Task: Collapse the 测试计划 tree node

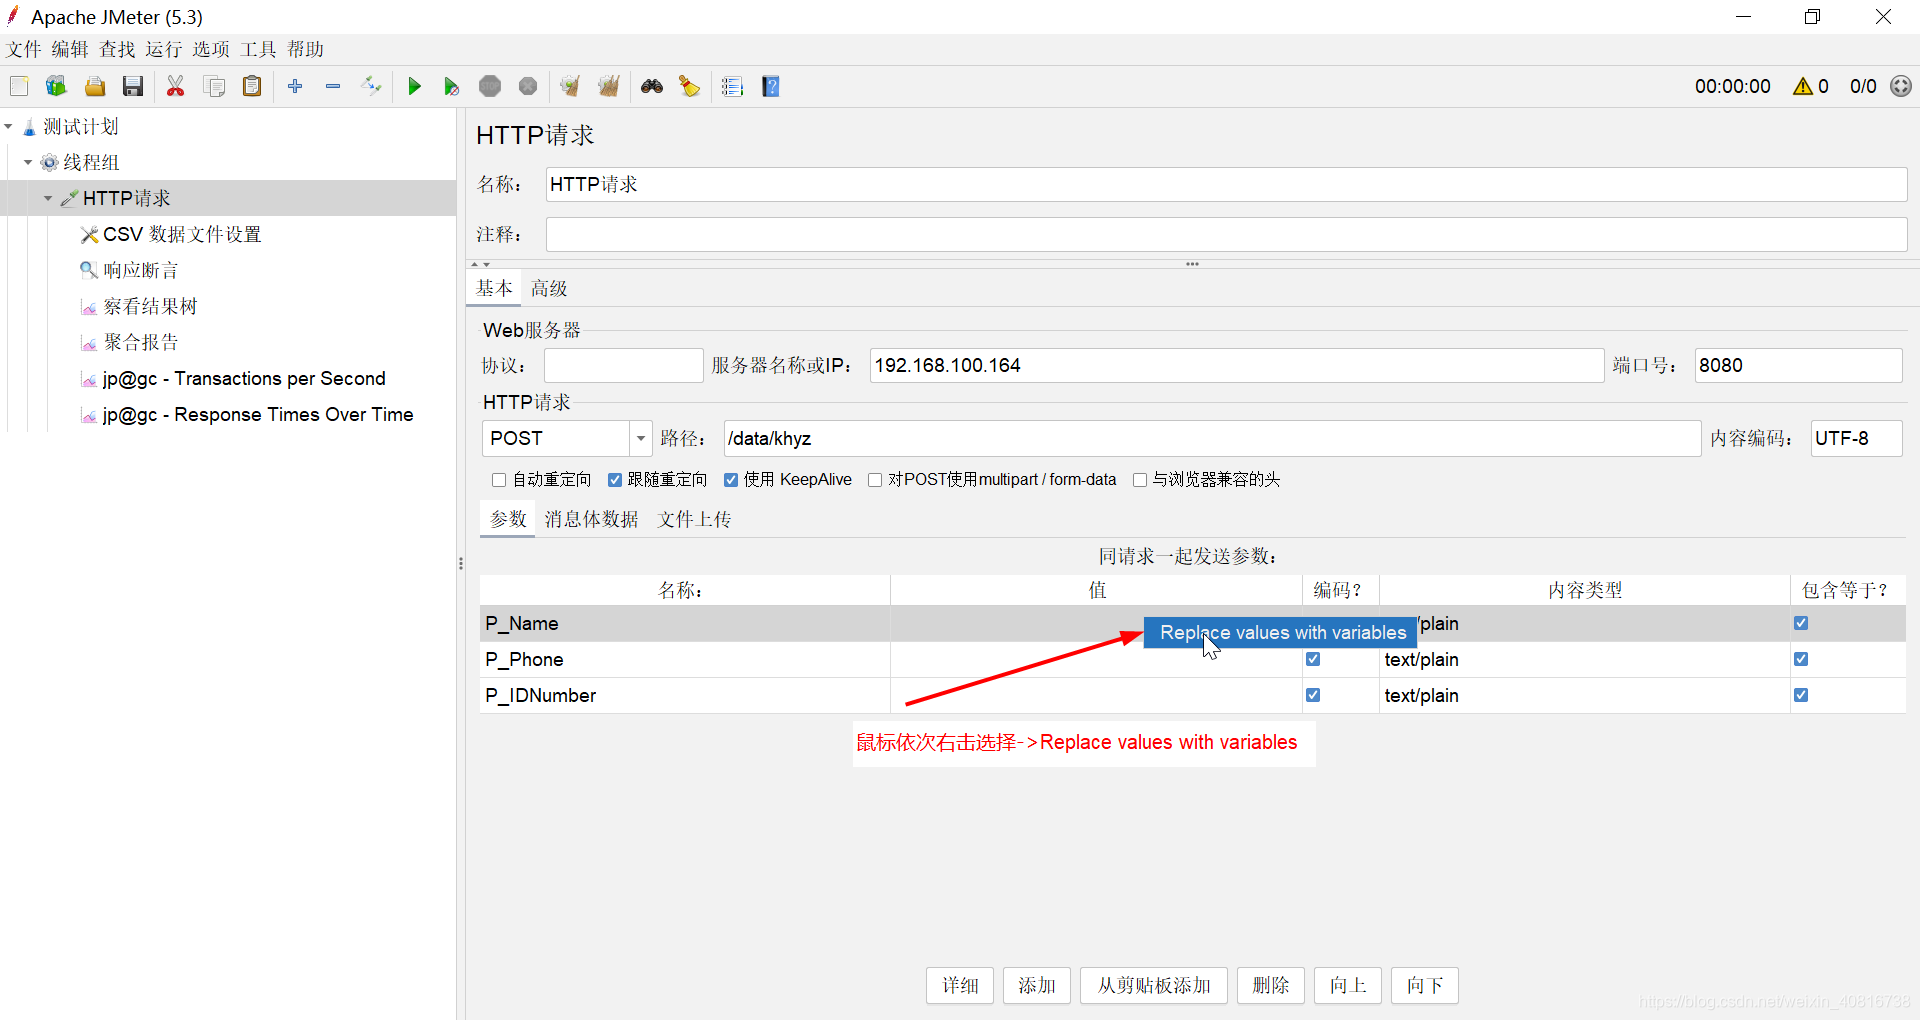Action: (9, 127)
